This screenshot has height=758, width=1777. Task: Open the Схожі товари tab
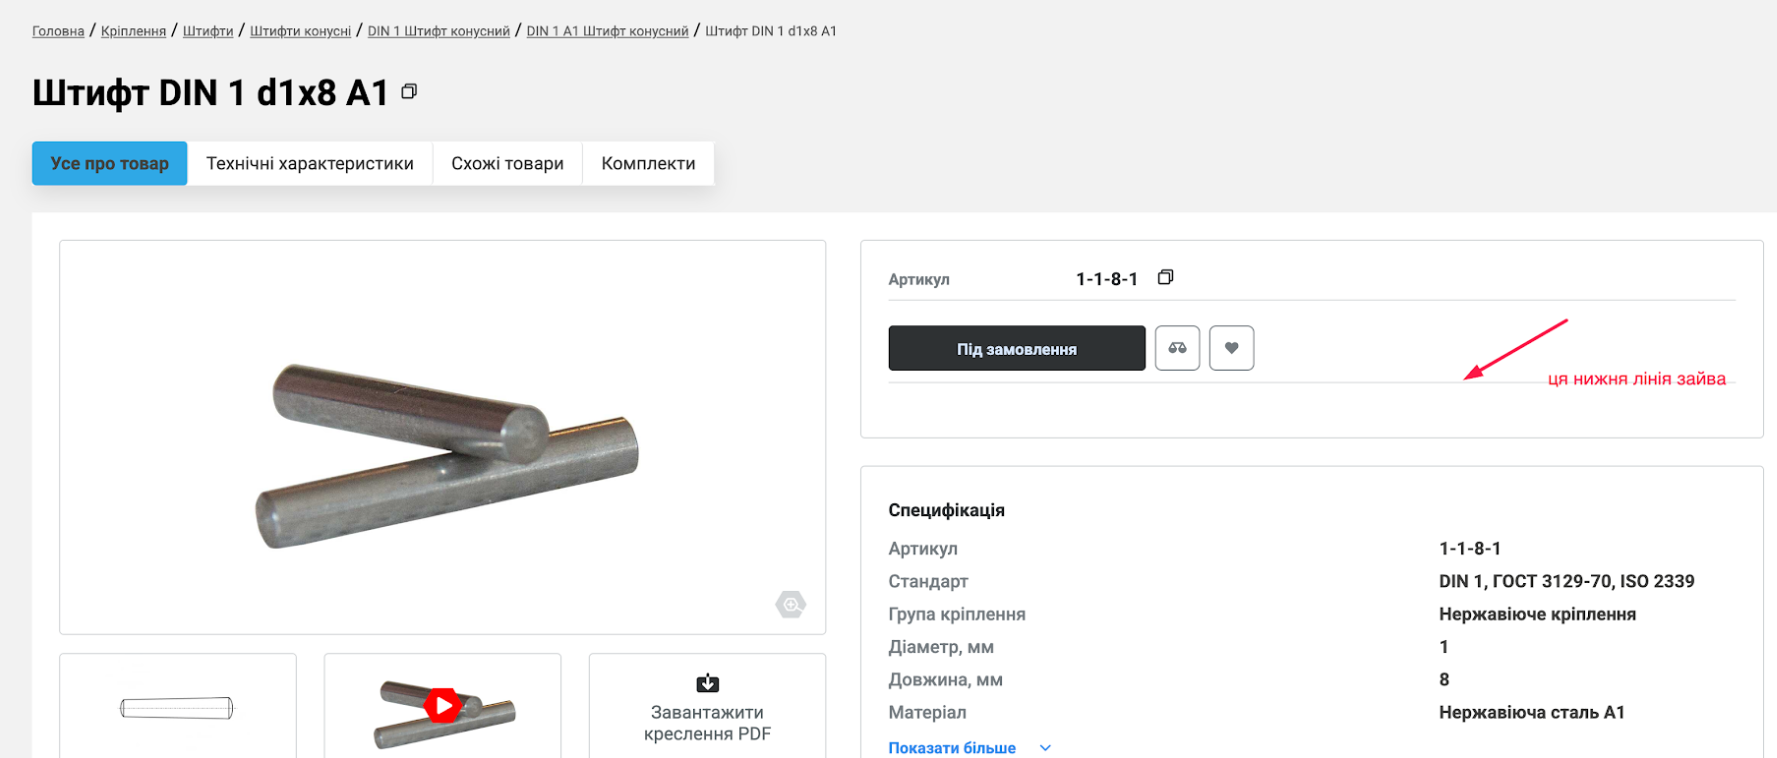point(507,163)
